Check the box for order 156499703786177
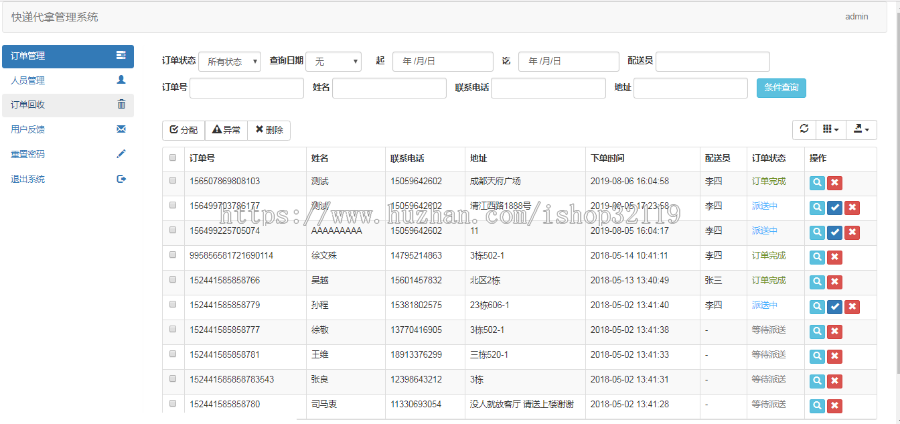The height and width of the screenshot is (424, 900). pos(173,205)
